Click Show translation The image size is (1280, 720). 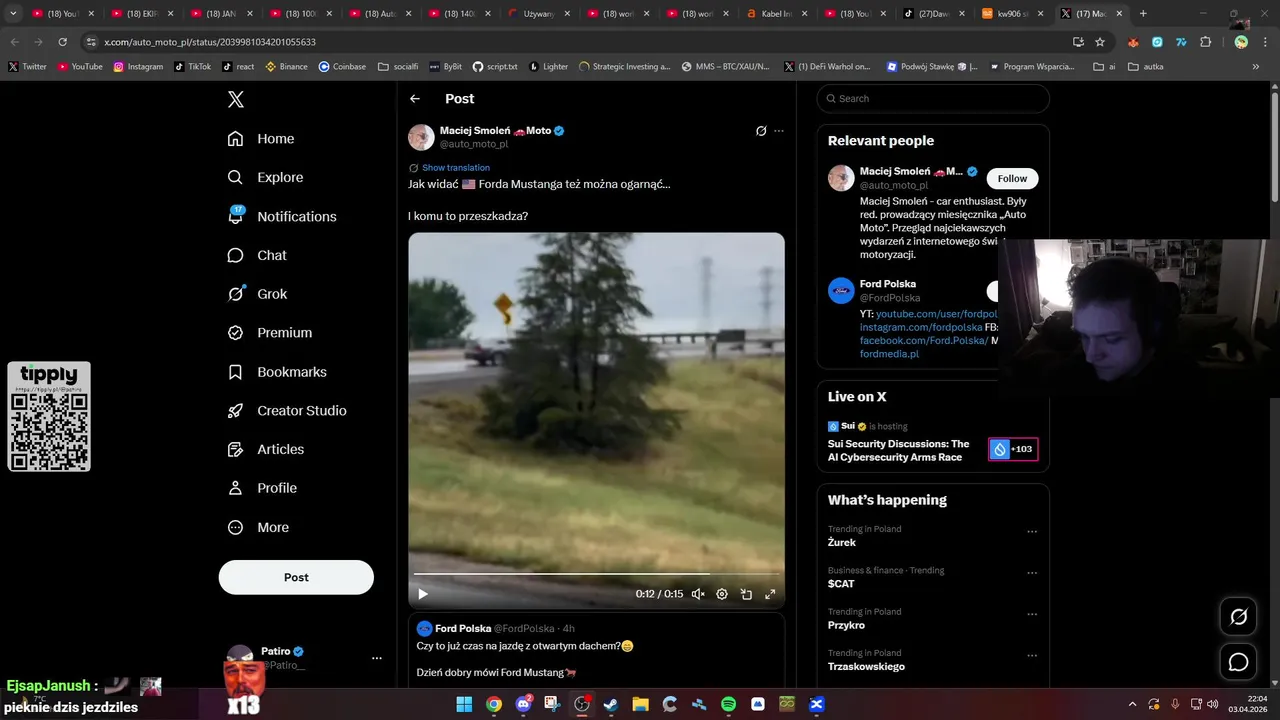click(x=456, y=168)
